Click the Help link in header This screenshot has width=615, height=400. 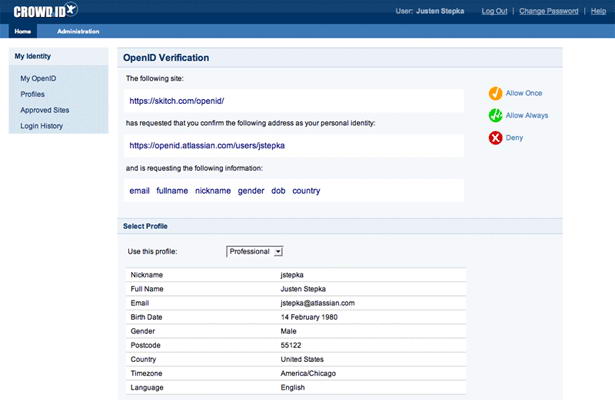tap(598, 11)
